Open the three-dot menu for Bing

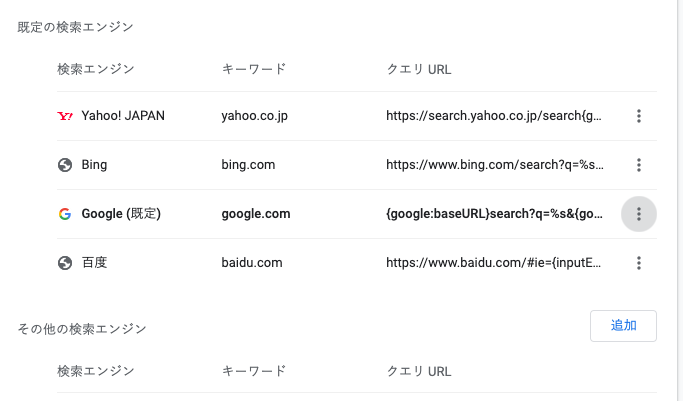(x=639, y=165)
